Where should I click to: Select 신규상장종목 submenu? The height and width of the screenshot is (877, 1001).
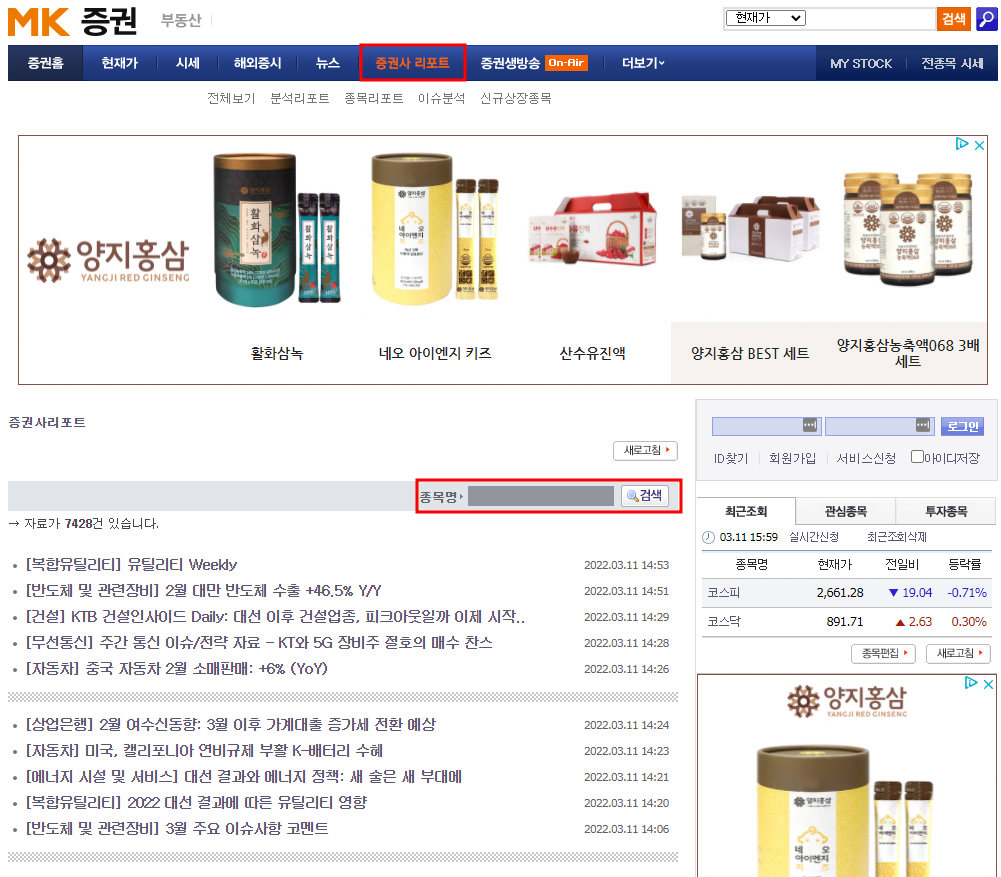click(515, 98)
